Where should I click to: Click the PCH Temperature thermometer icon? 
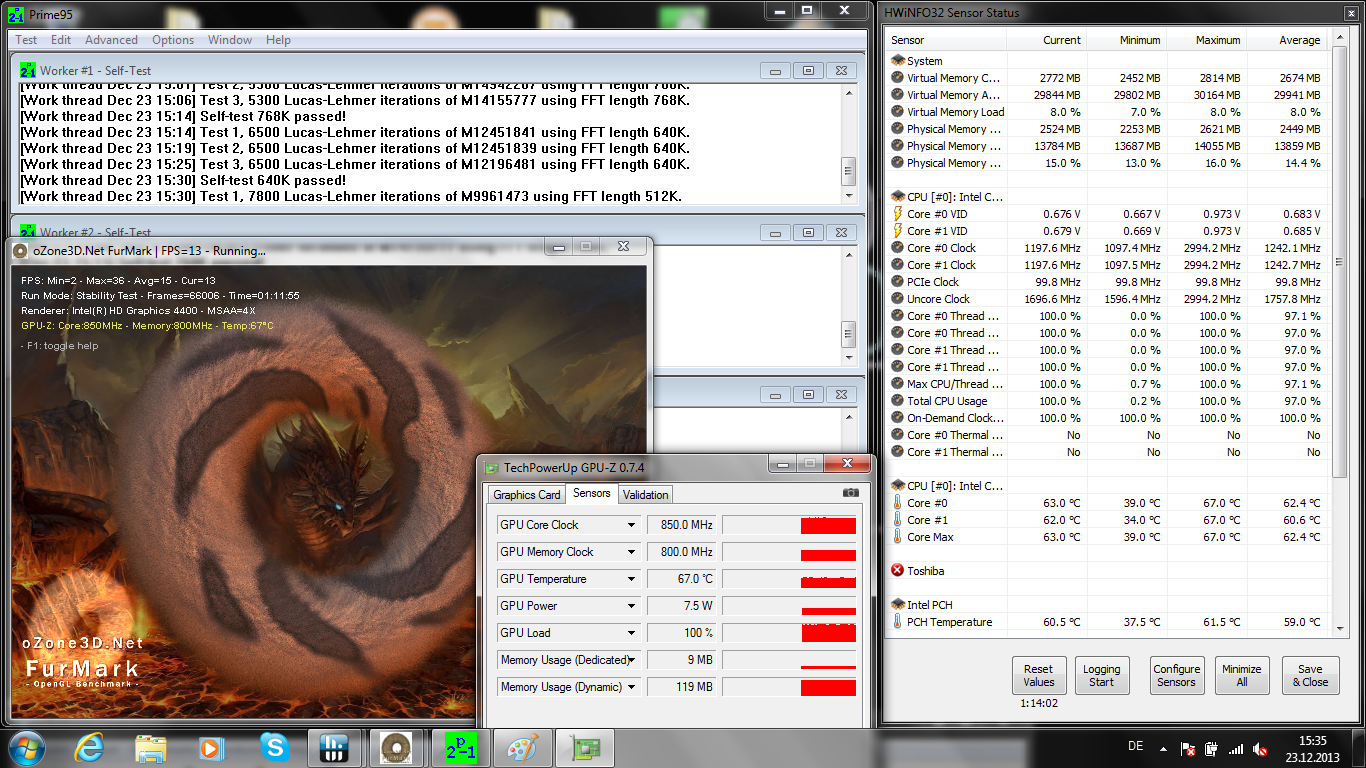[898, 622]
